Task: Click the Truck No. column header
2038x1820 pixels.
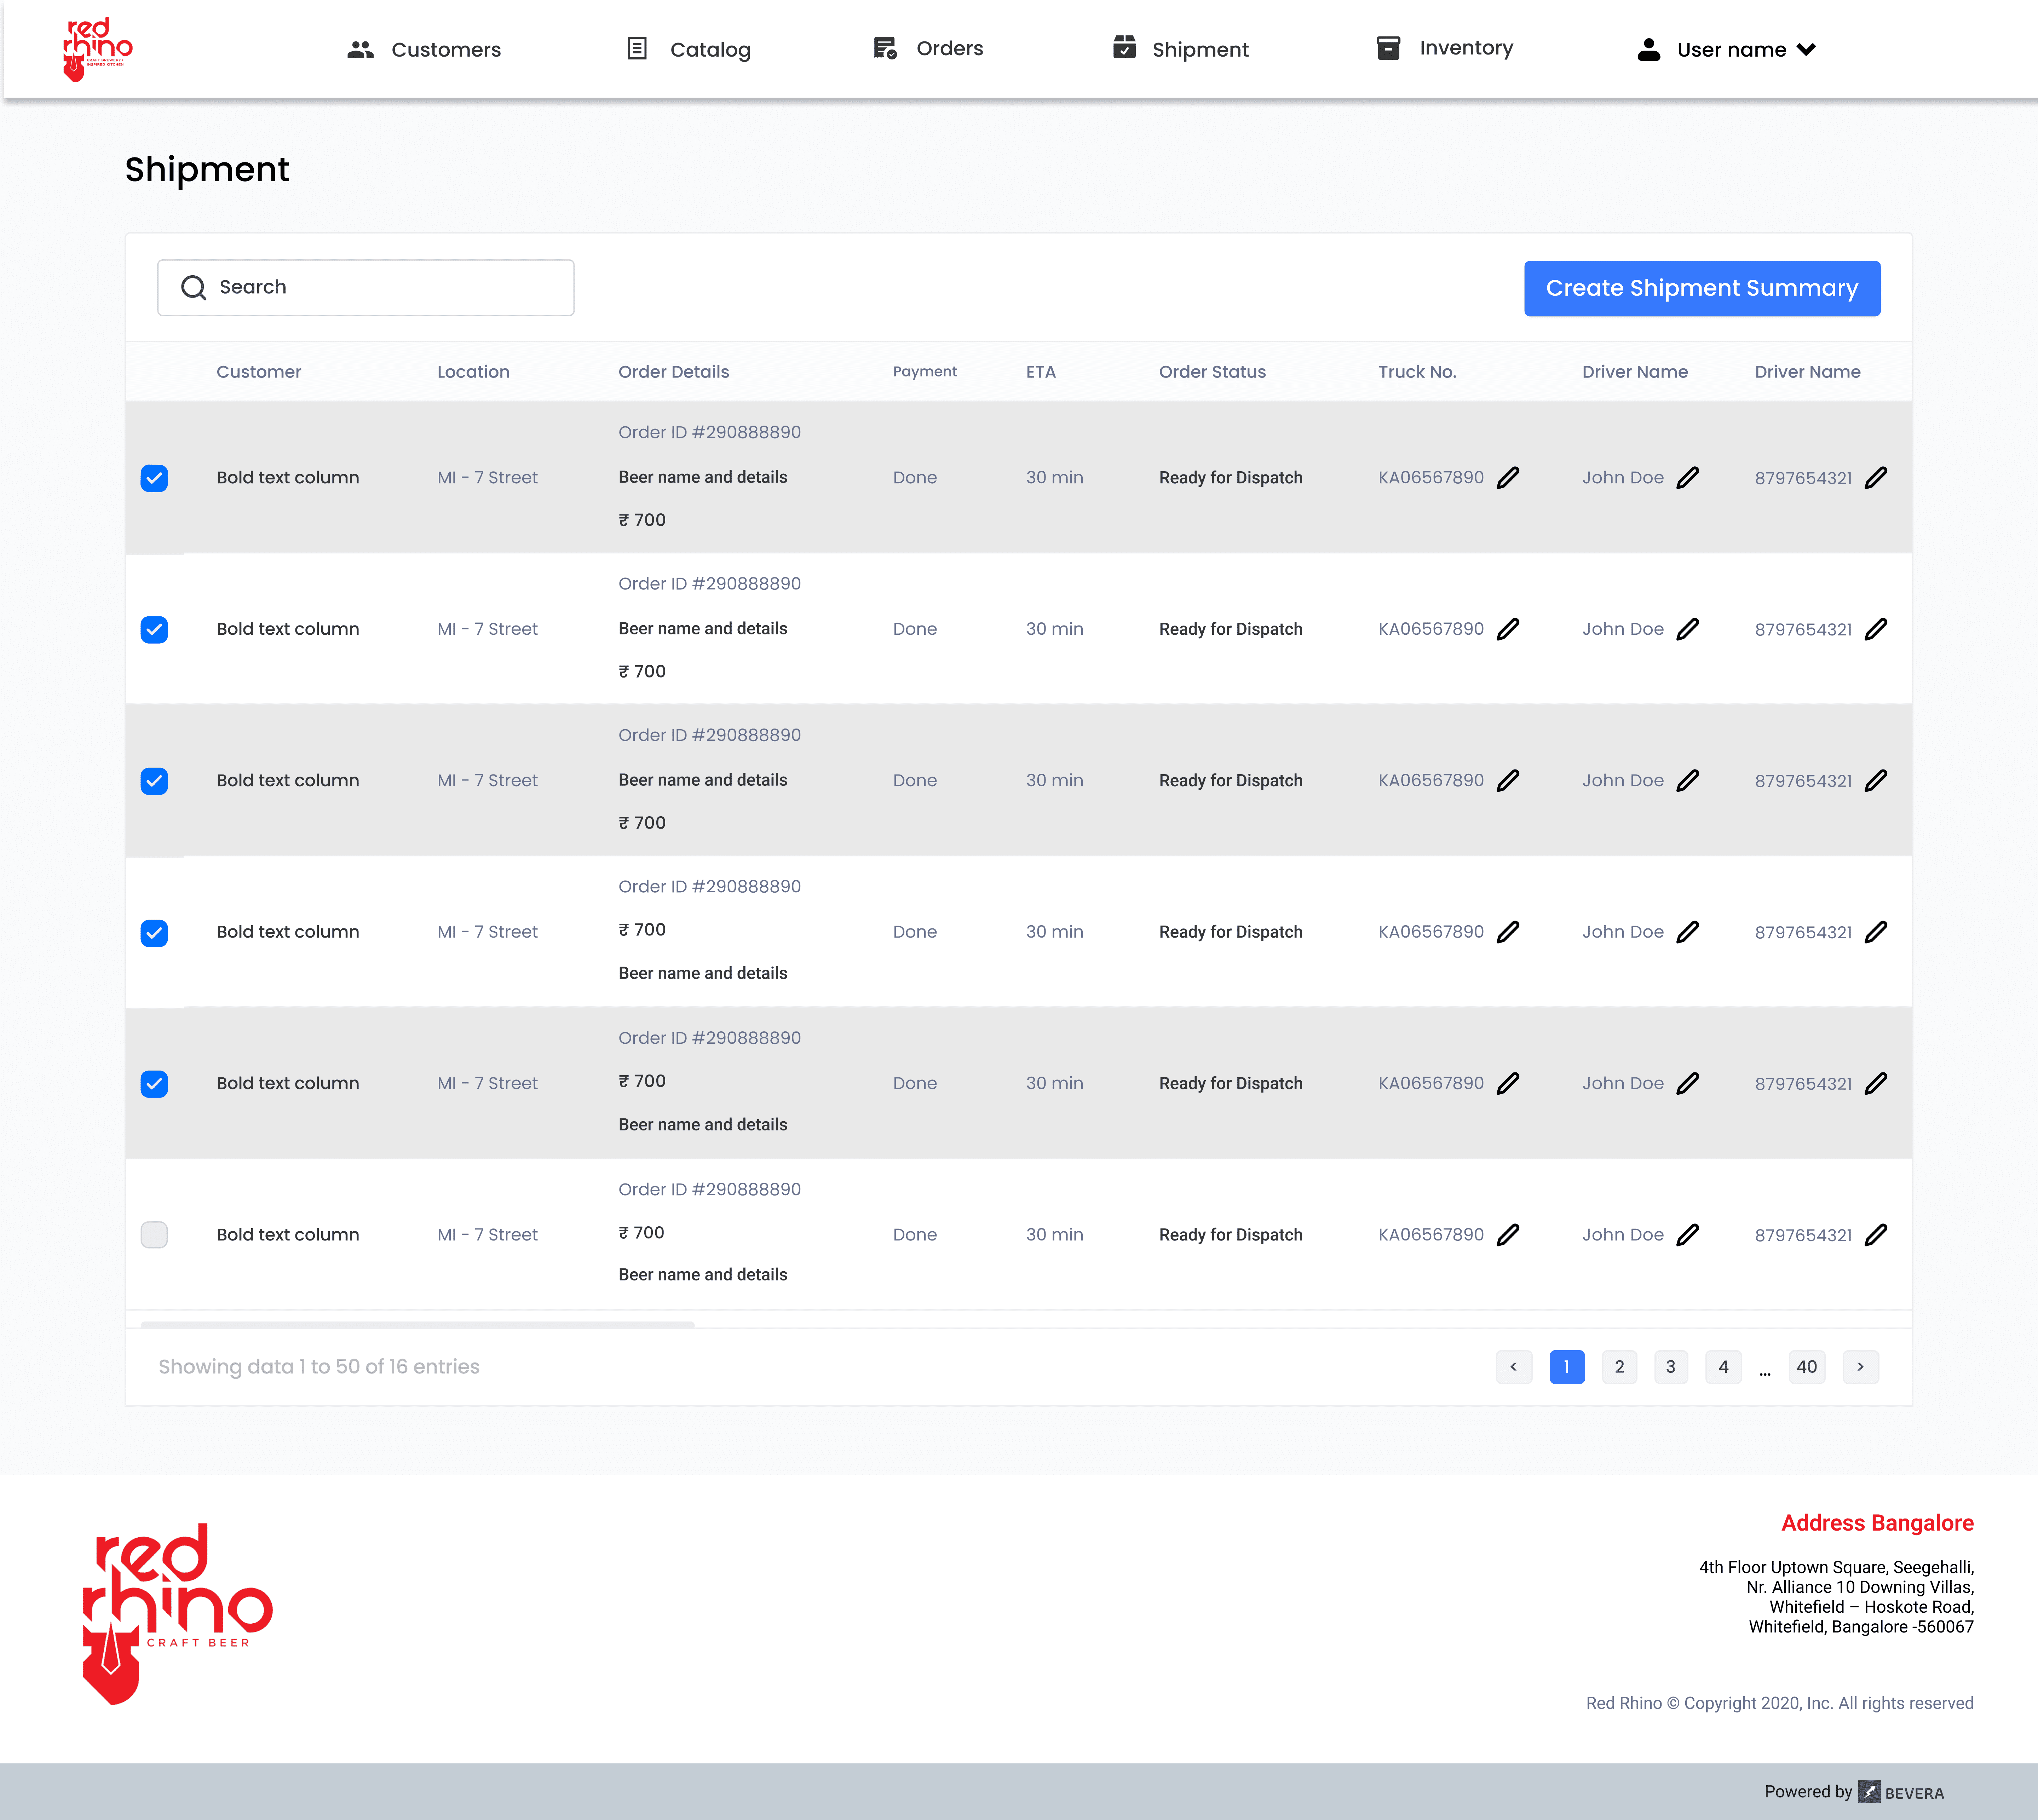Action: click(x=1417, y=372)
